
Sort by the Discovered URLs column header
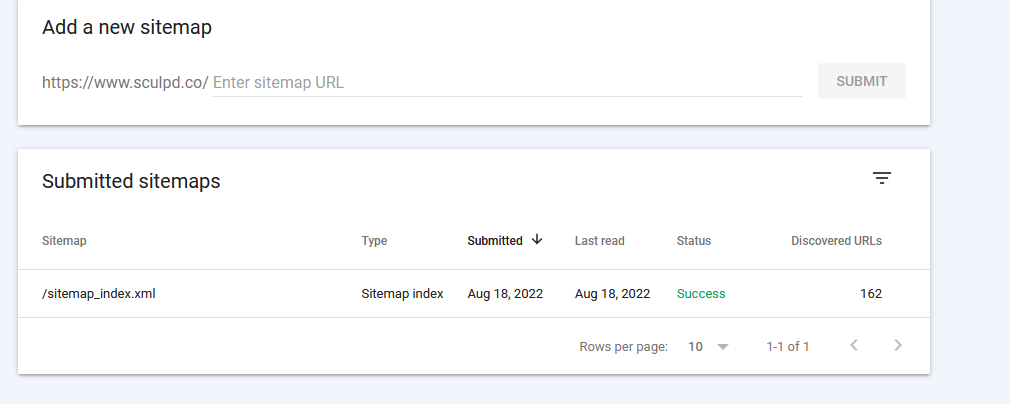836,241
